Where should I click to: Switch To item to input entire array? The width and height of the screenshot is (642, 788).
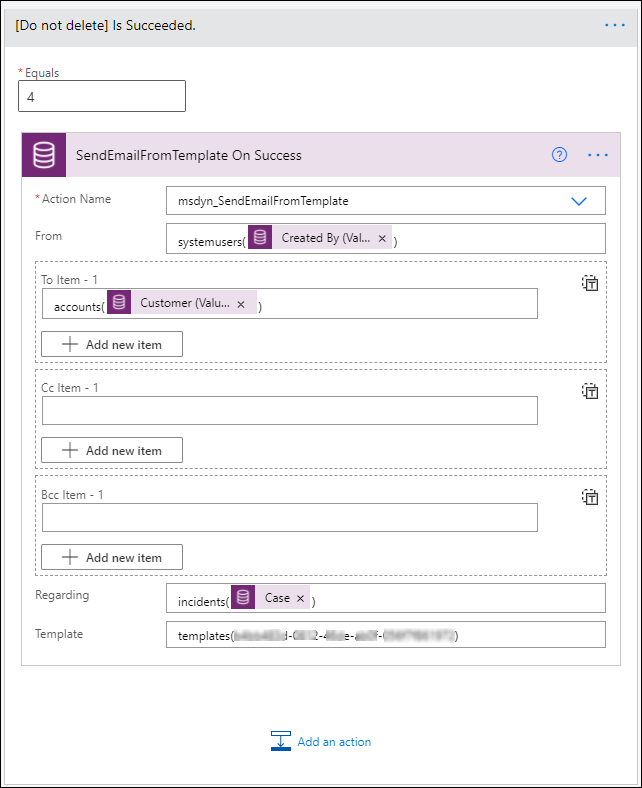pyautogui.click(x=590, y=283)
